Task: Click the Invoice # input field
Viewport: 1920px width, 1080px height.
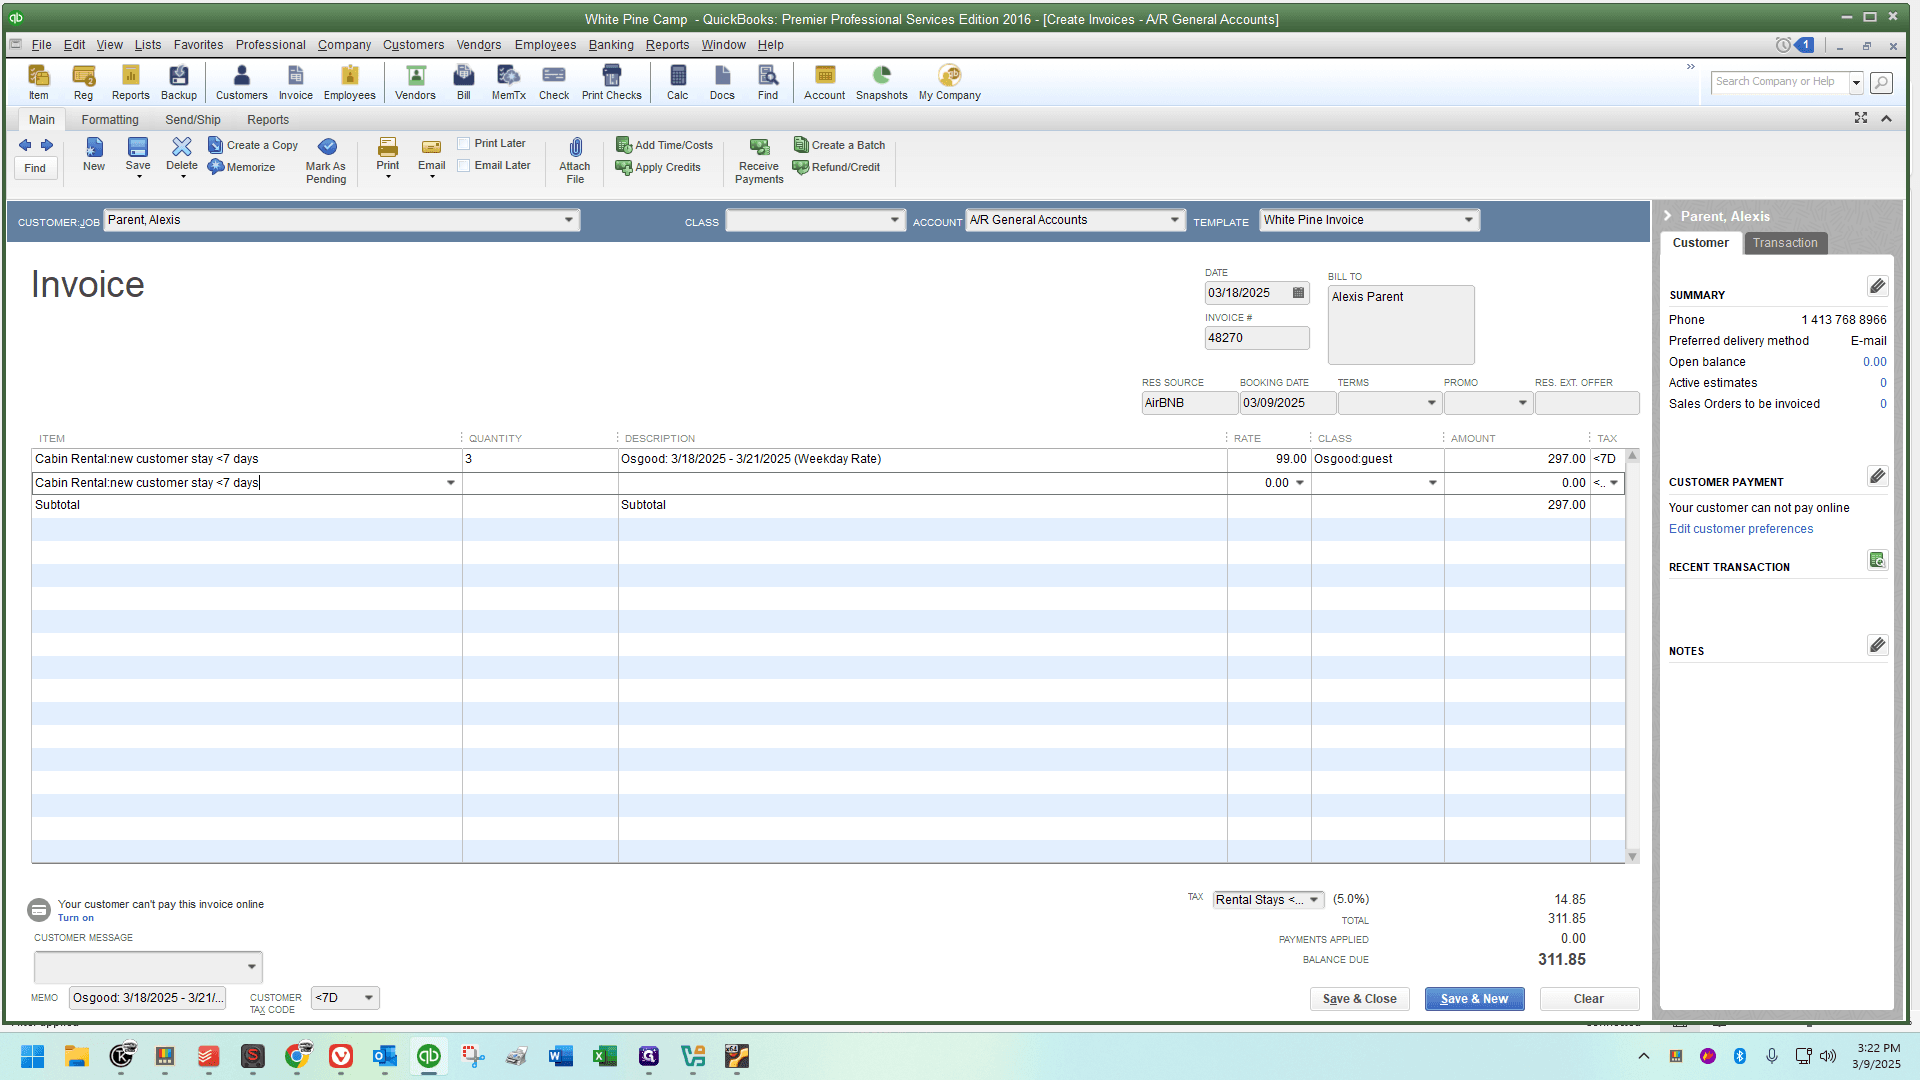Action: pos(1256,338)
